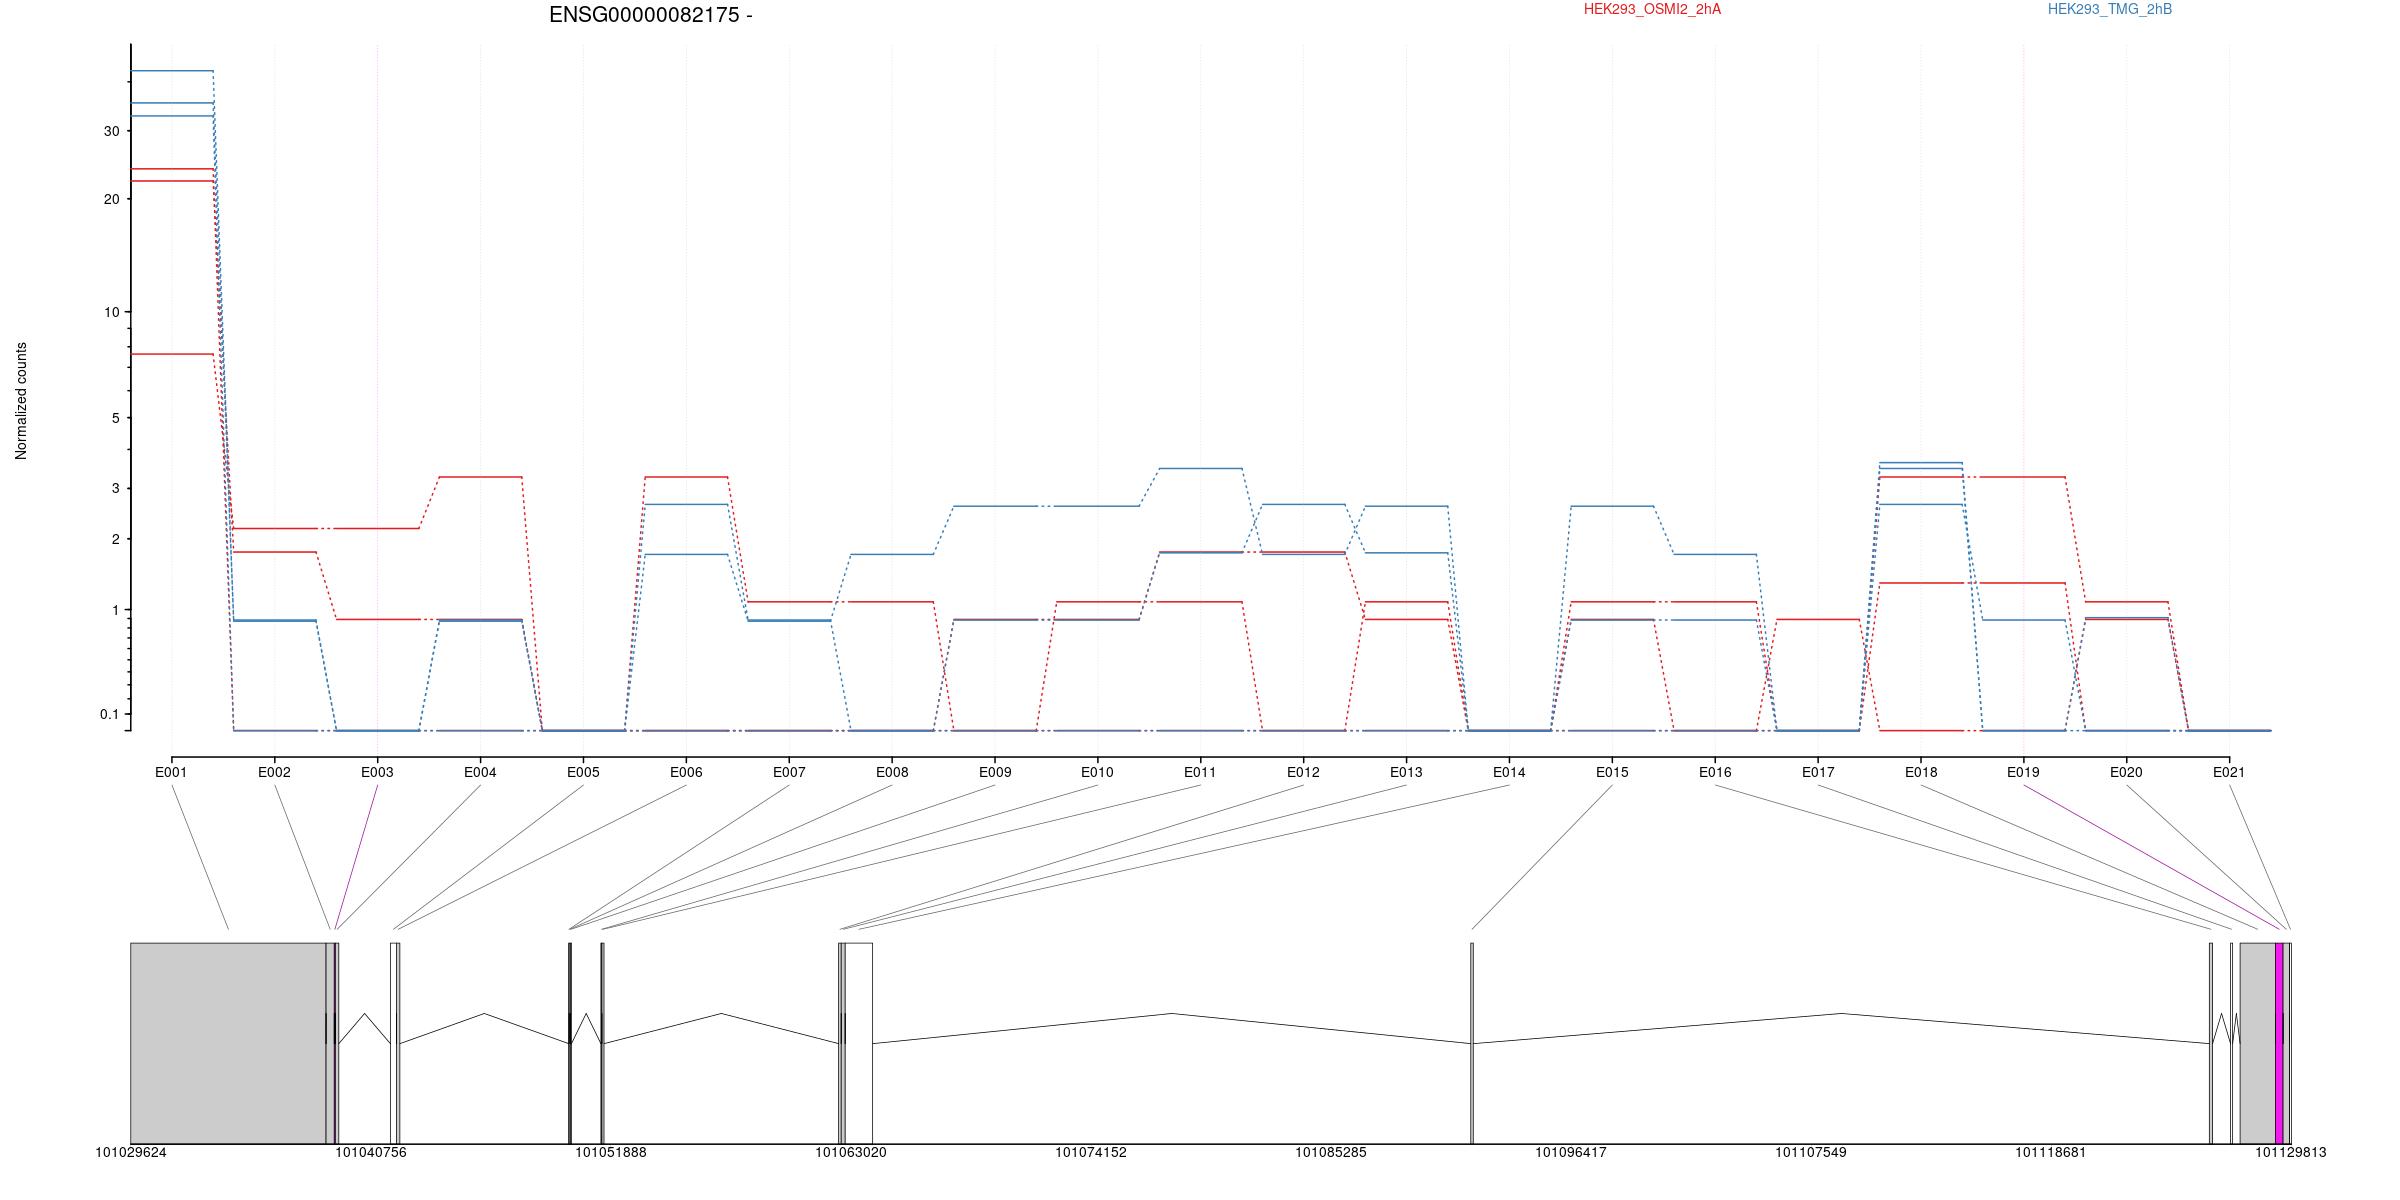Click the y-axis tick value 30
Screen dimensions: 2400x1200
[x=111, y=132]
